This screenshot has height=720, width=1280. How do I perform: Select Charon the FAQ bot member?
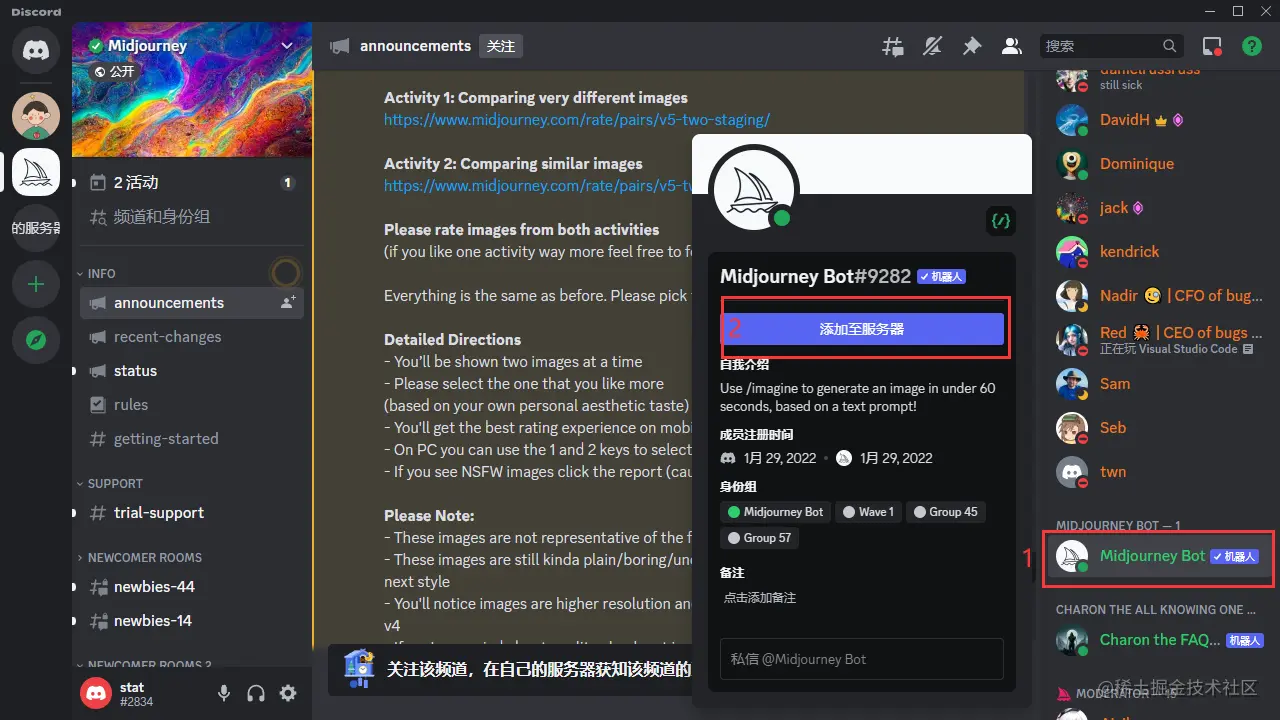[x=1160, y=641]
